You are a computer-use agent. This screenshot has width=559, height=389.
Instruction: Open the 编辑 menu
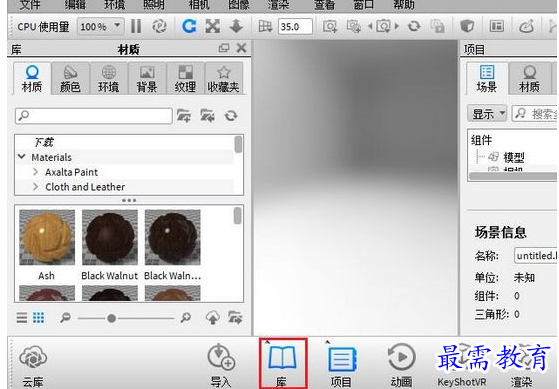pos(75,5)
